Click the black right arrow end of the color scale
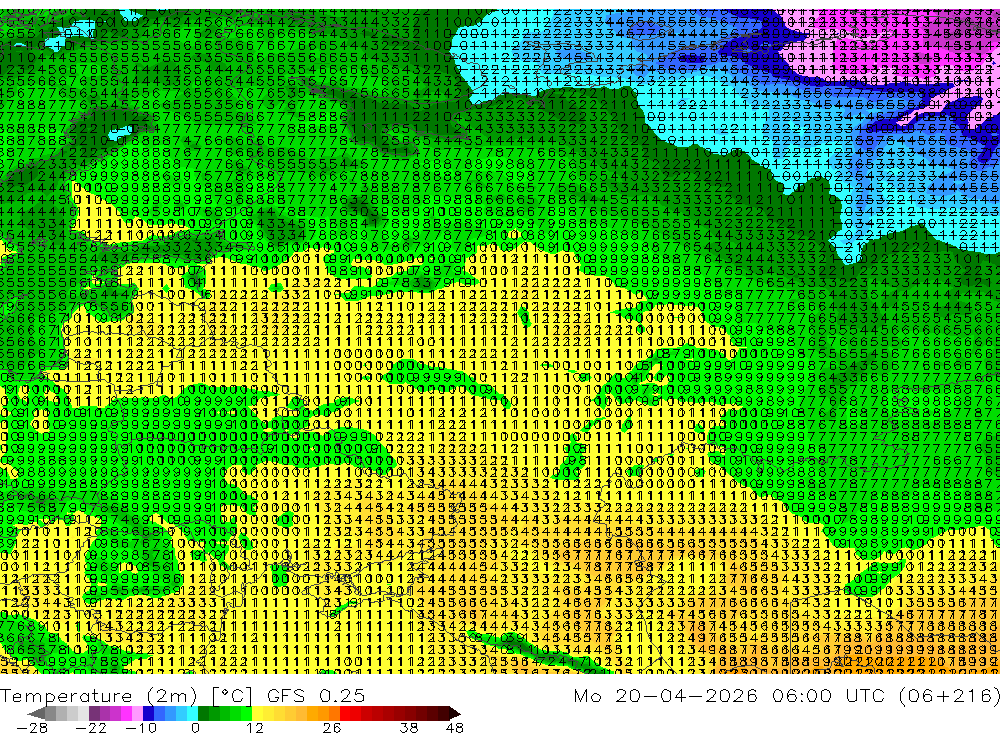Viewport: 1000px width, 733px height. pos(455,714)
